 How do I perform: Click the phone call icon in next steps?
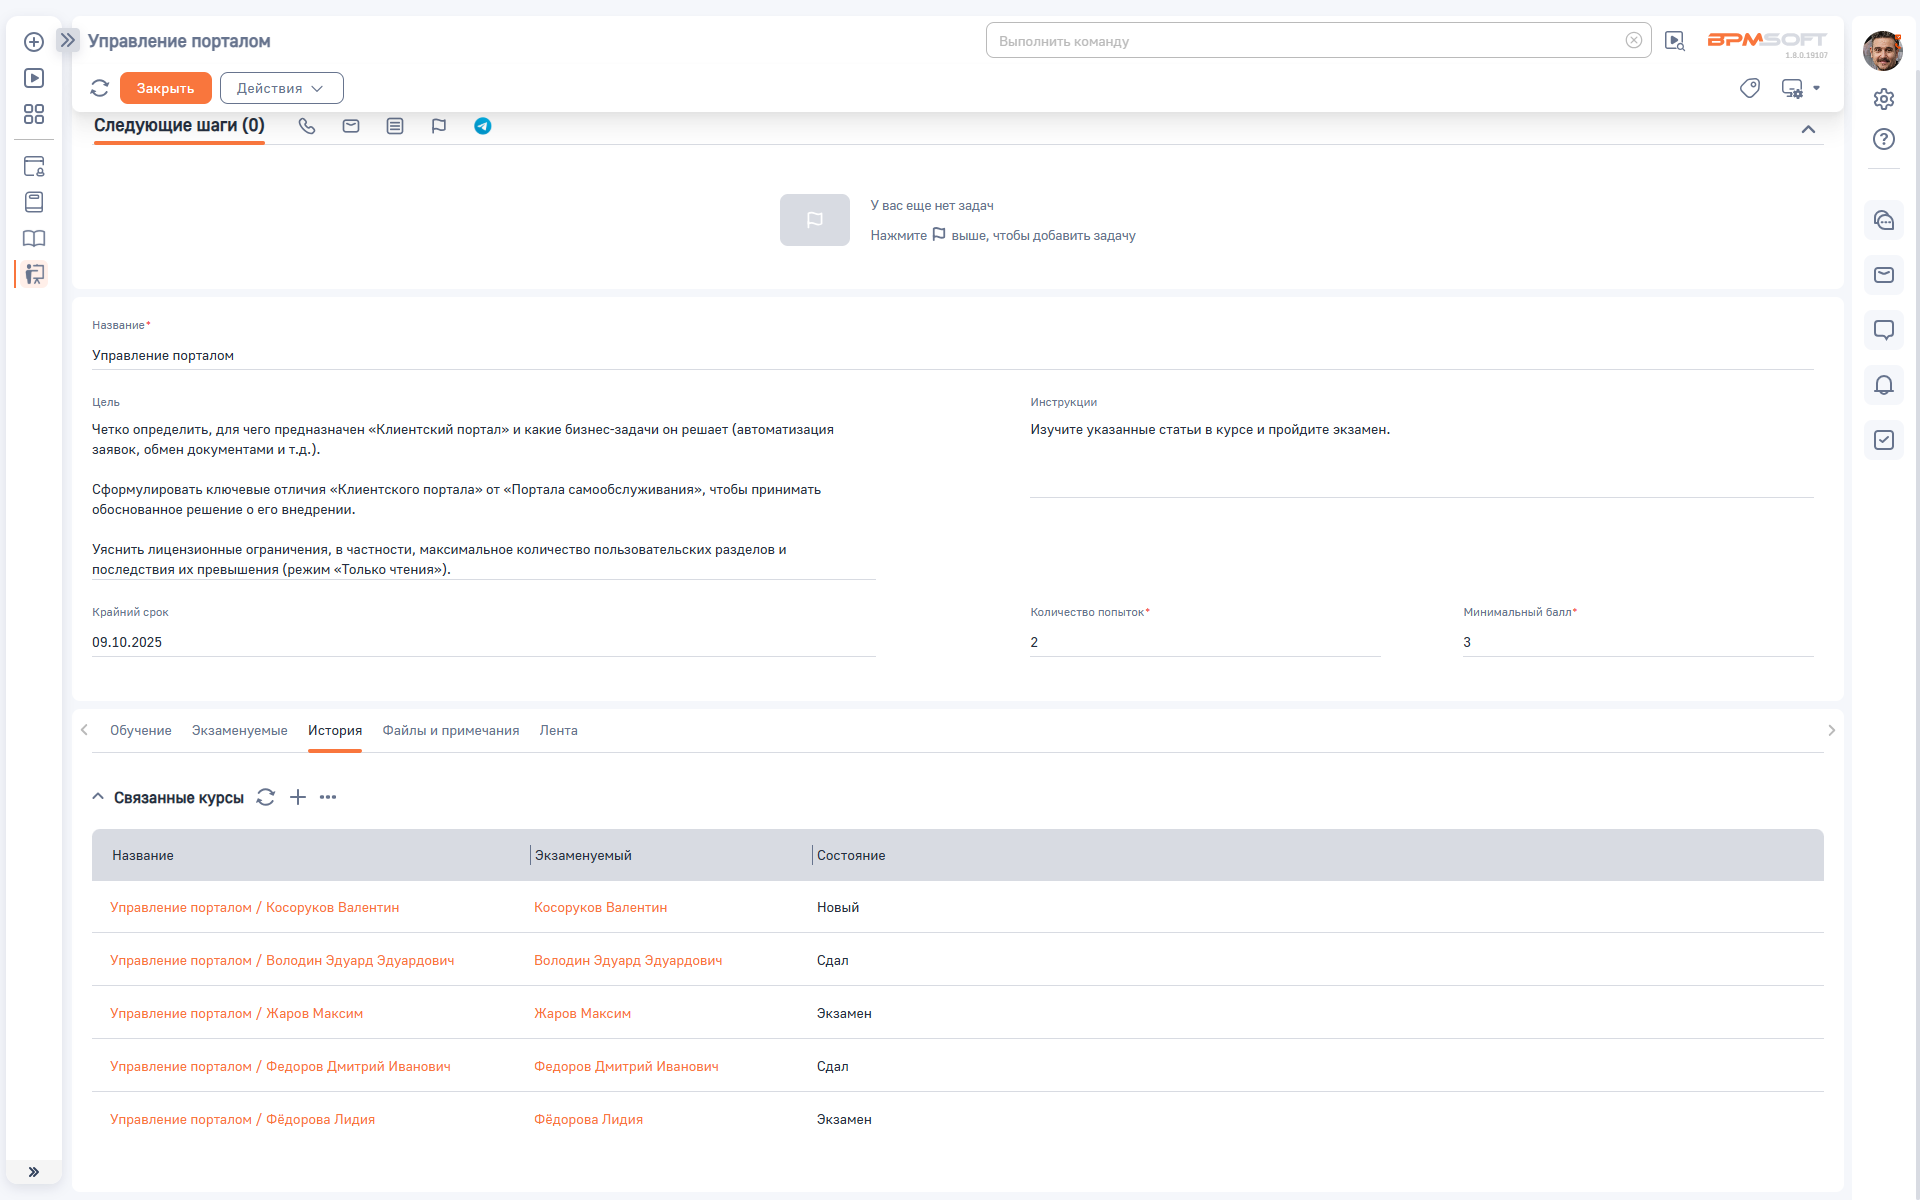(307, 126)
